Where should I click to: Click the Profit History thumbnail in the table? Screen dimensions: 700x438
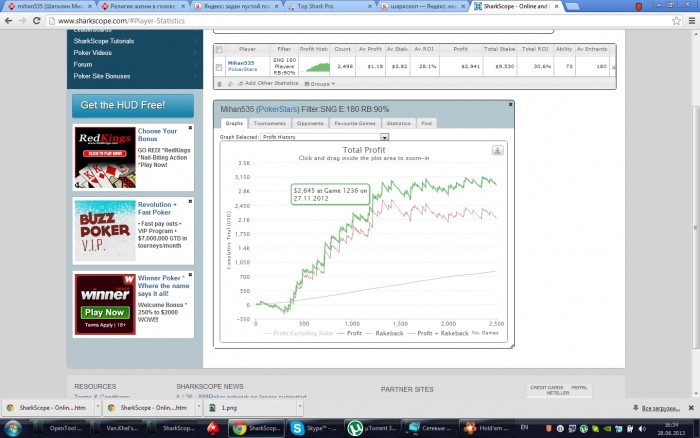[x=314, y=67]
